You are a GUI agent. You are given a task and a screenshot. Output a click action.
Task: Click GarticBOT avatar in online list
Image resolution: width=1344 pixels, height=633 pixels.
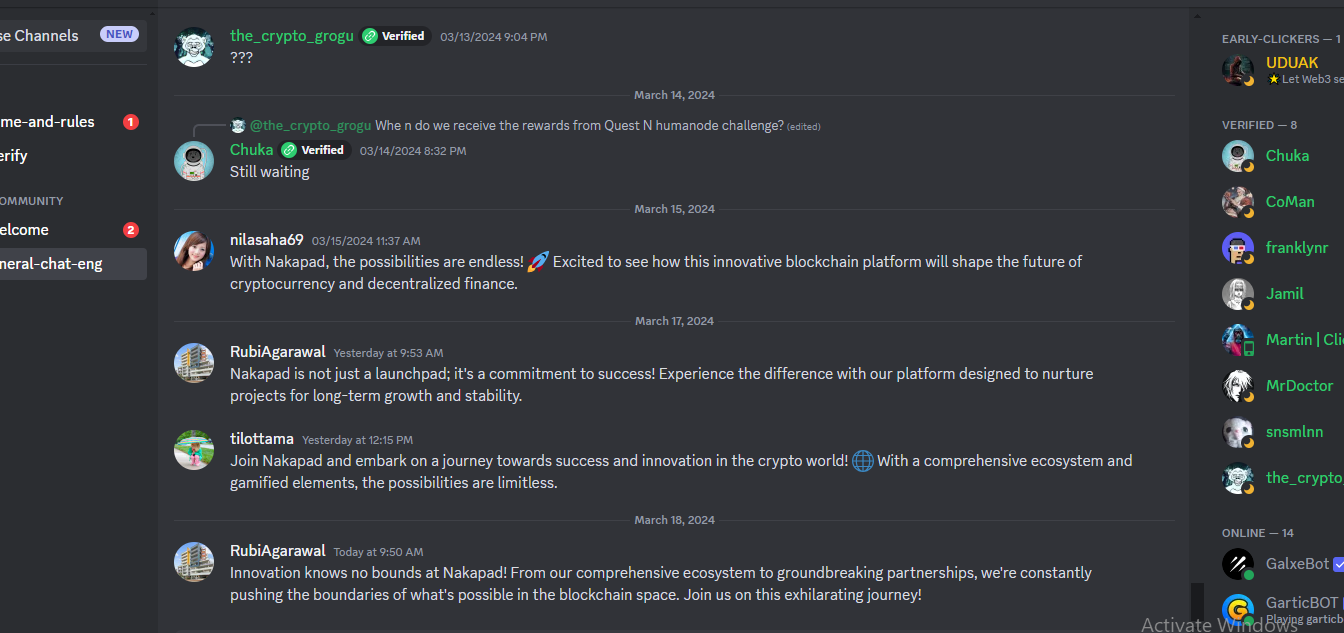(x=1238, y=609)
